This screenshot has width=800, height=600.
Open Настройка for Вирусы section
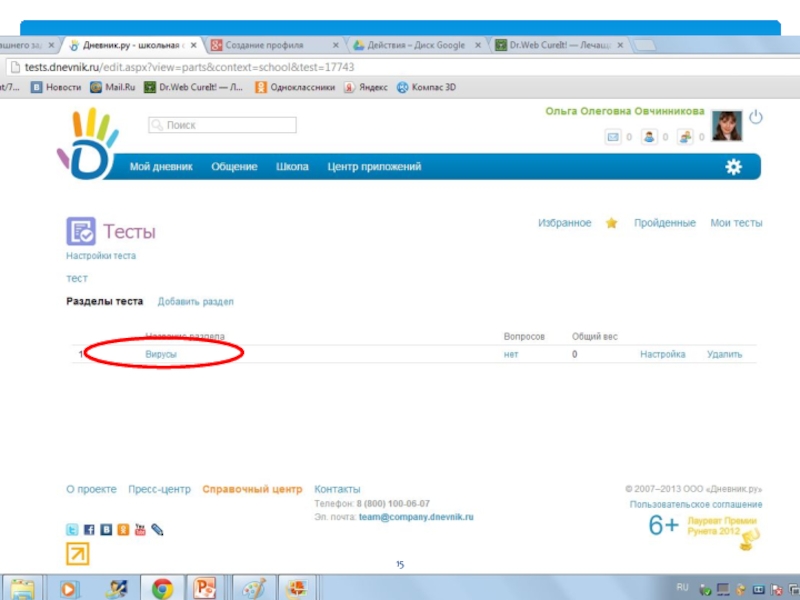(663, 354)
